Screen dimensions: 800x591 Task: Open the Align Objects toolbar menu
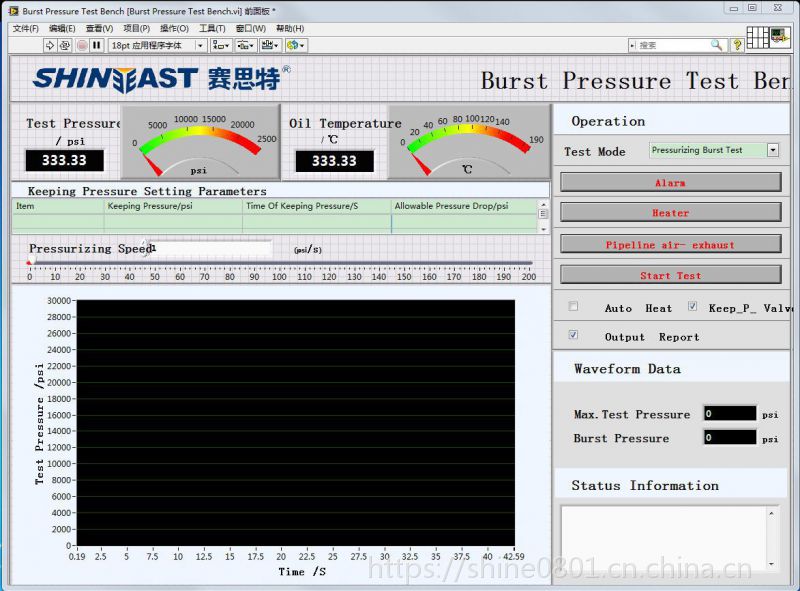(x=220, y=45)
